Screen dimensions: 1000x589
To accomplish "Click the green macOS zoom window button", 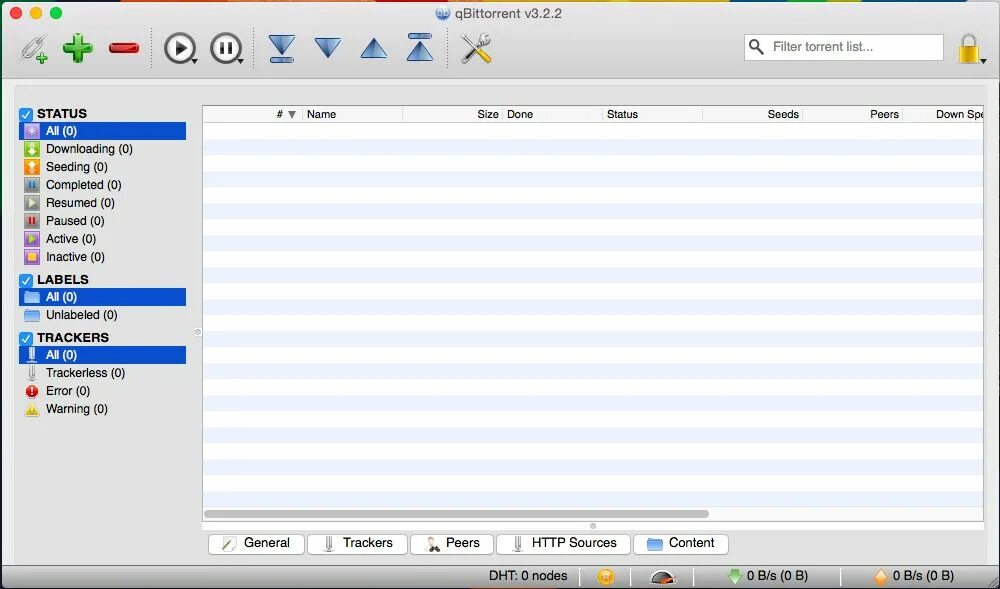I will point(55,13).
